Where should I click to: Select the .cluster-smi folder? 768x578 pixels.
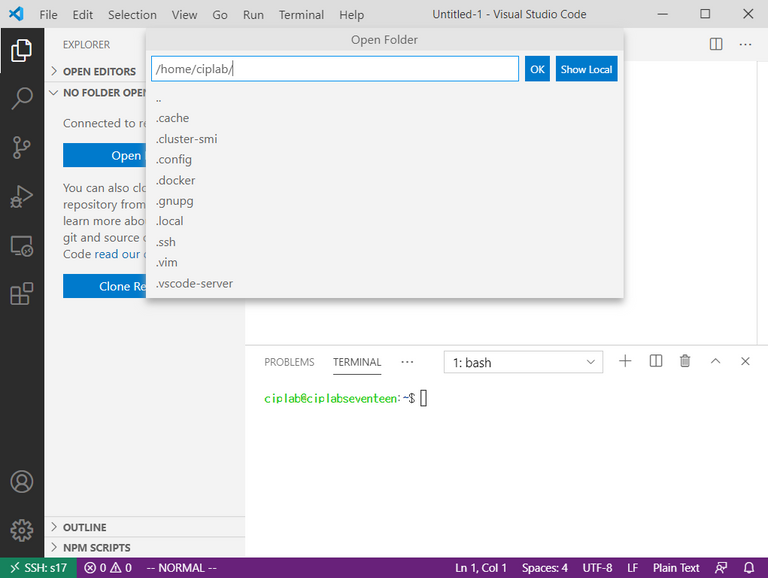coord(384,139)
